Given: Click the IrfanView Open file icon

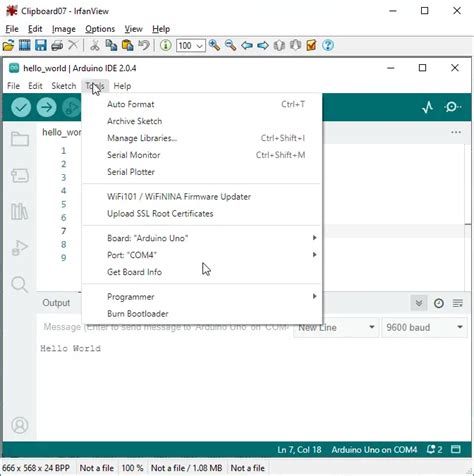Looking at the screenshot, I should (8, 45).
